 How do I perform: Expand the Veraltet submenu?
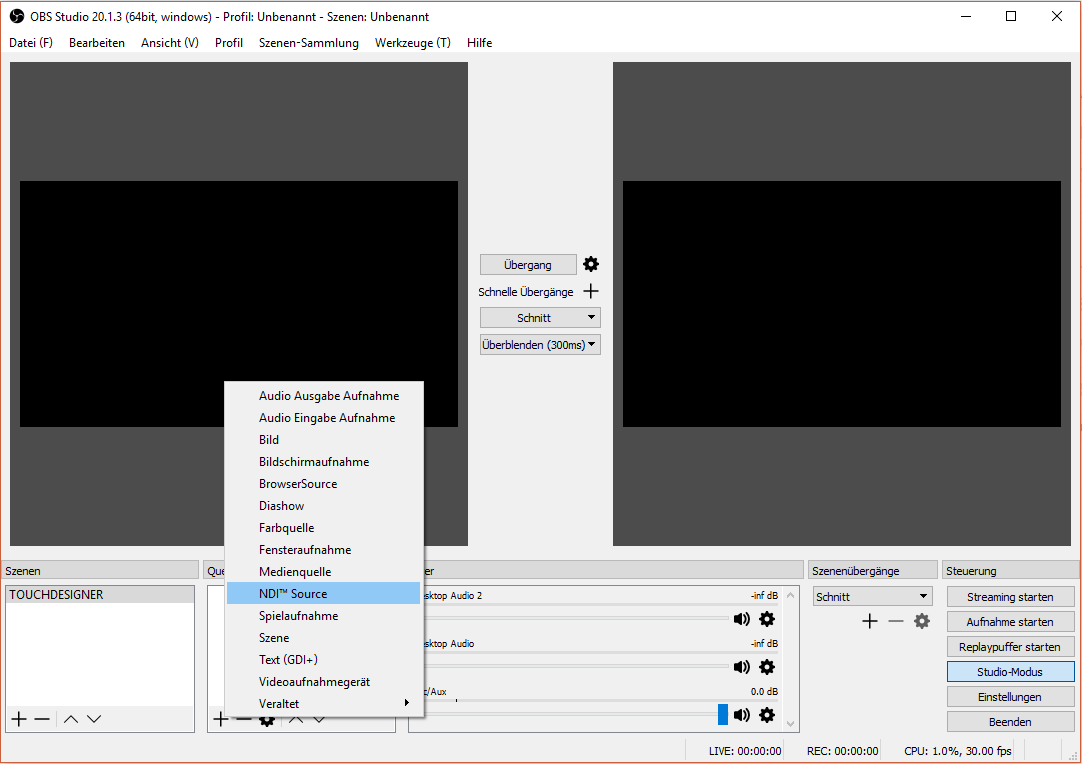323,703
